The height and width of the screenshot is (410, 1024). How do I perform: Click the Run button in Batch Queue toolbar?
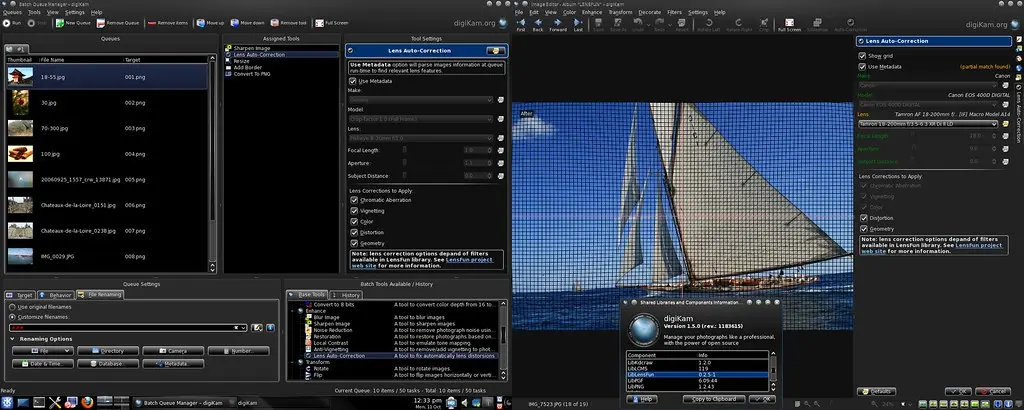click(13, 22)
